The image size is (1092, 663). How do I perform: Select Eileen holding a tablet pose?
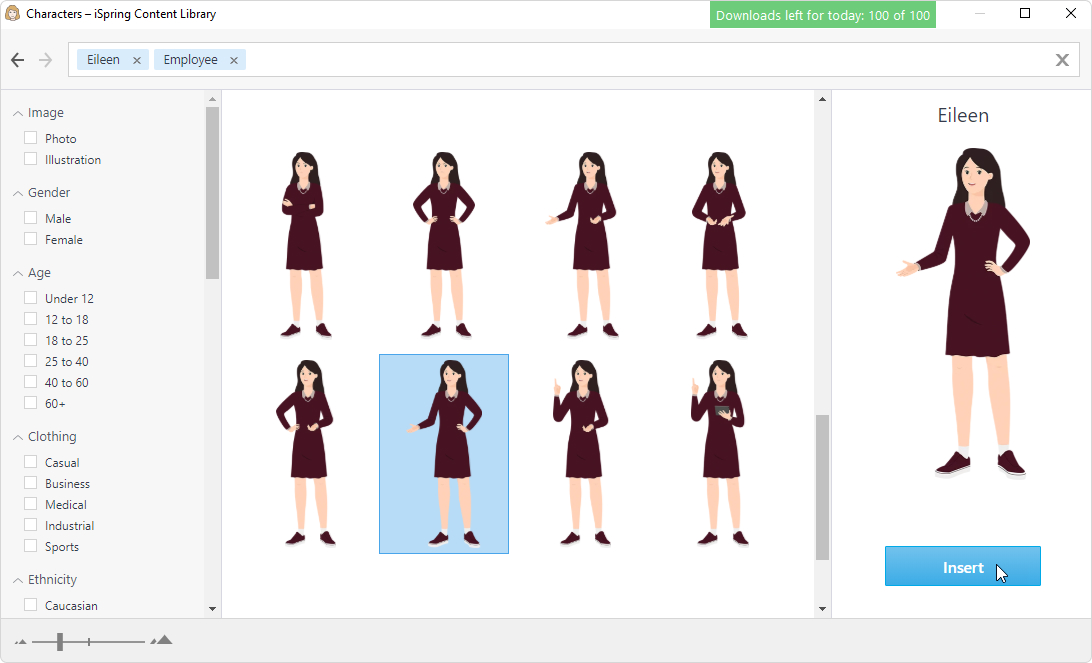point(719,453)
